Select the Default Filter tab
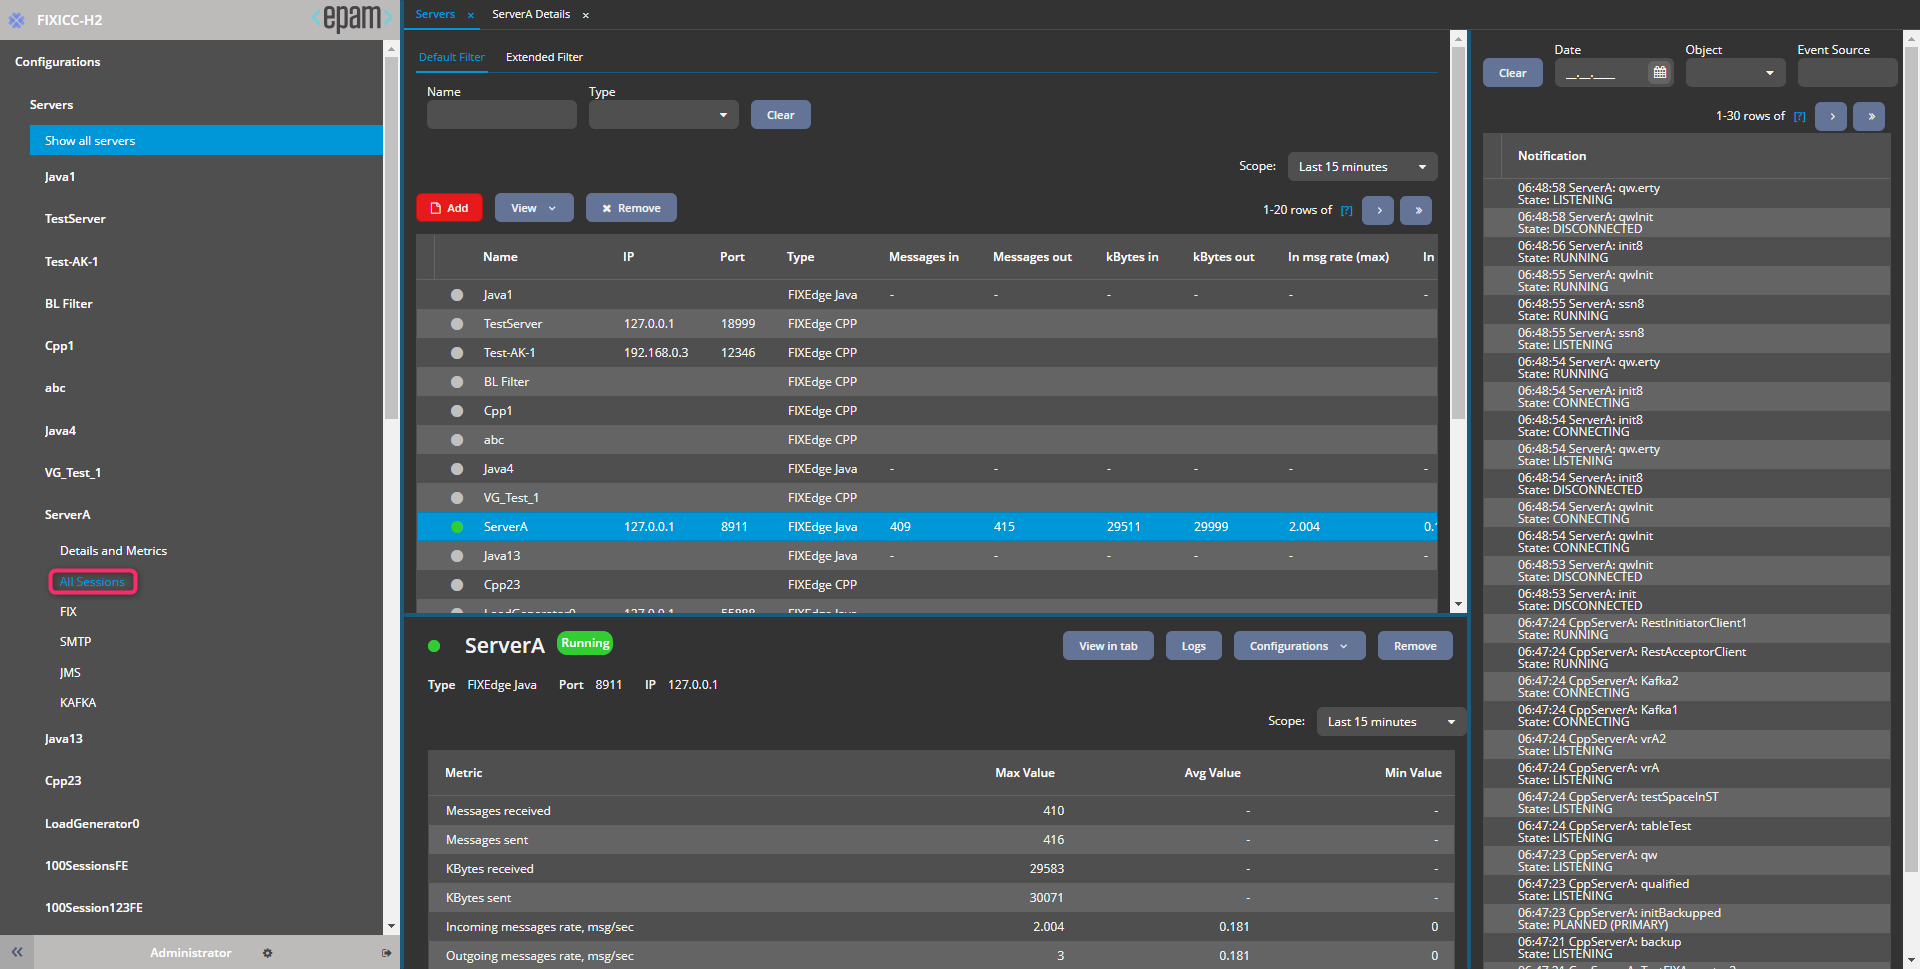This screenshot has height=969, width=1920. tap(451, 57)
